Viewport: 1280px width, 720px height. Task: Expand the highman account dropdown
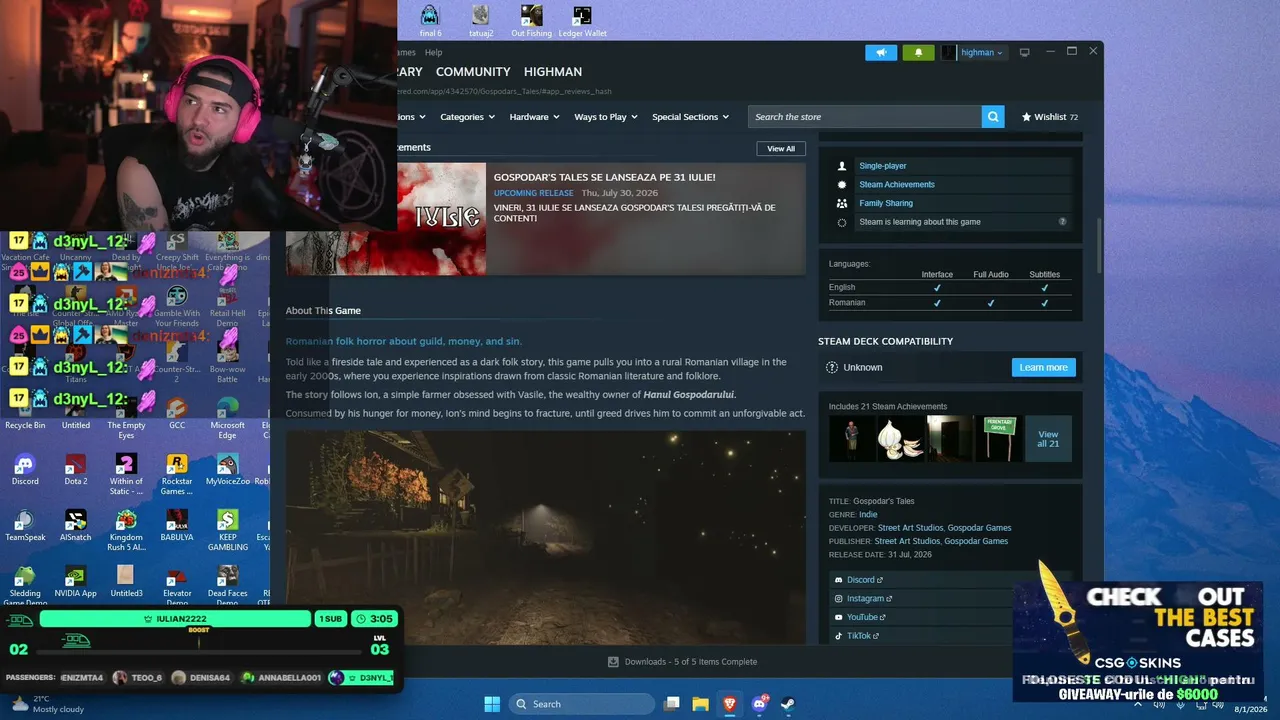982,53
